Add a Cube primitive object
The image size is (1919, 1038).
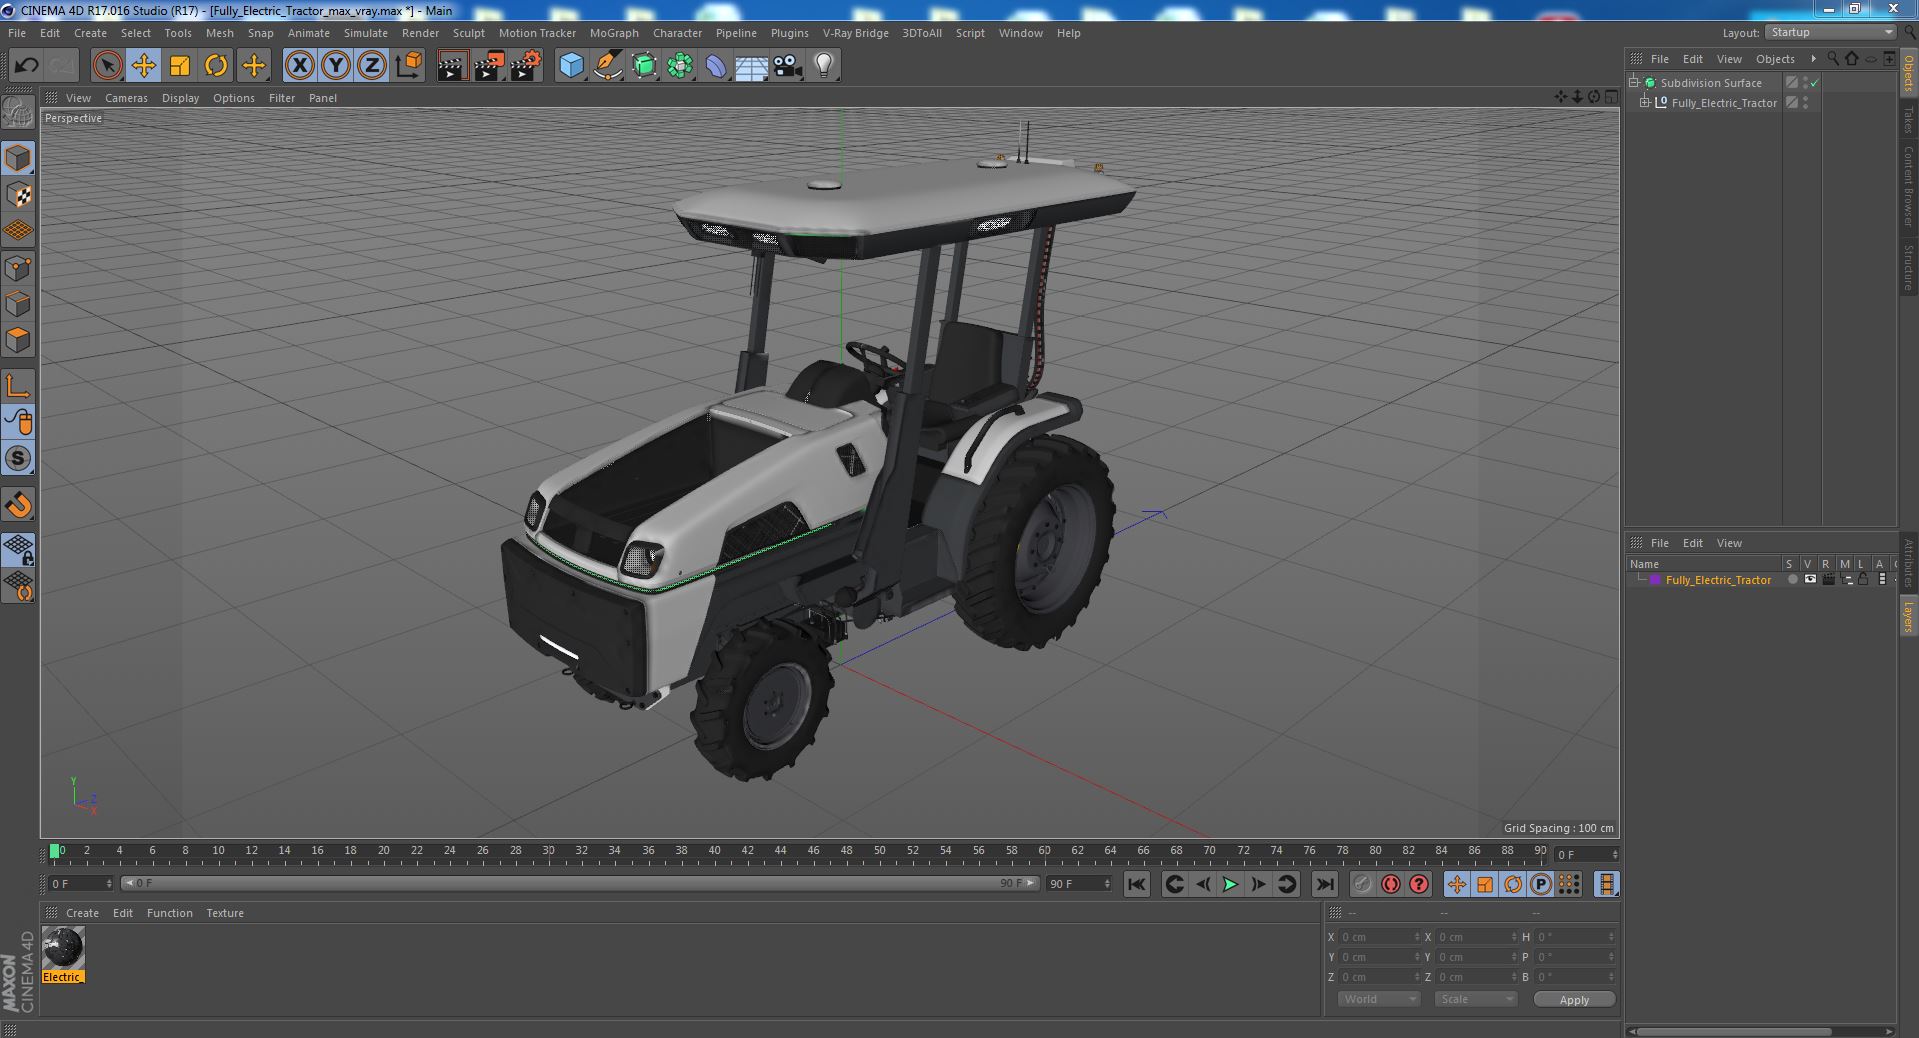pyautogui.click(x=571, y=66)
